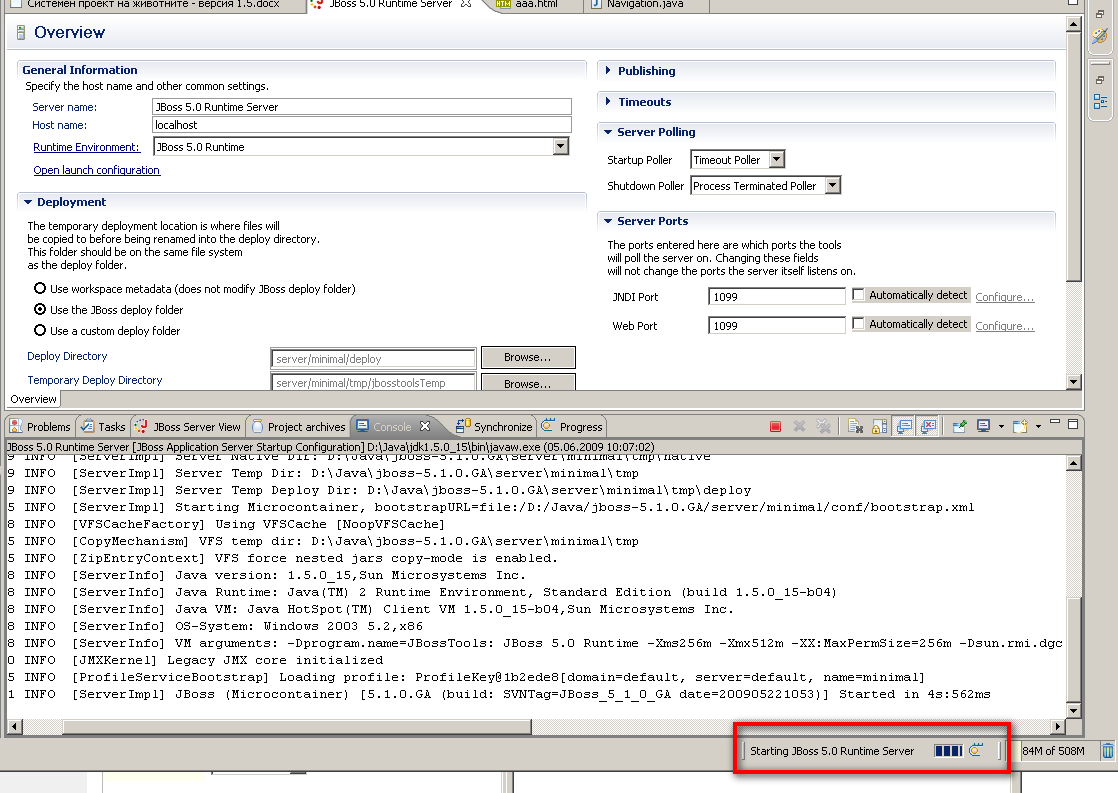Click the server startup progress bar
This screenshot has width=1118, height=793.
[x=948, y=750]
